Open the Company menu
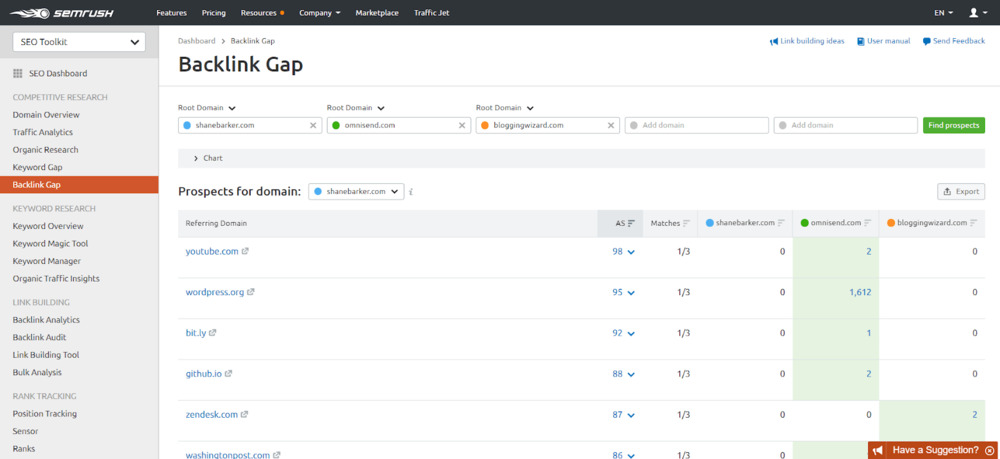Screen dimensions: 1000x459 (x=320, y=13)
